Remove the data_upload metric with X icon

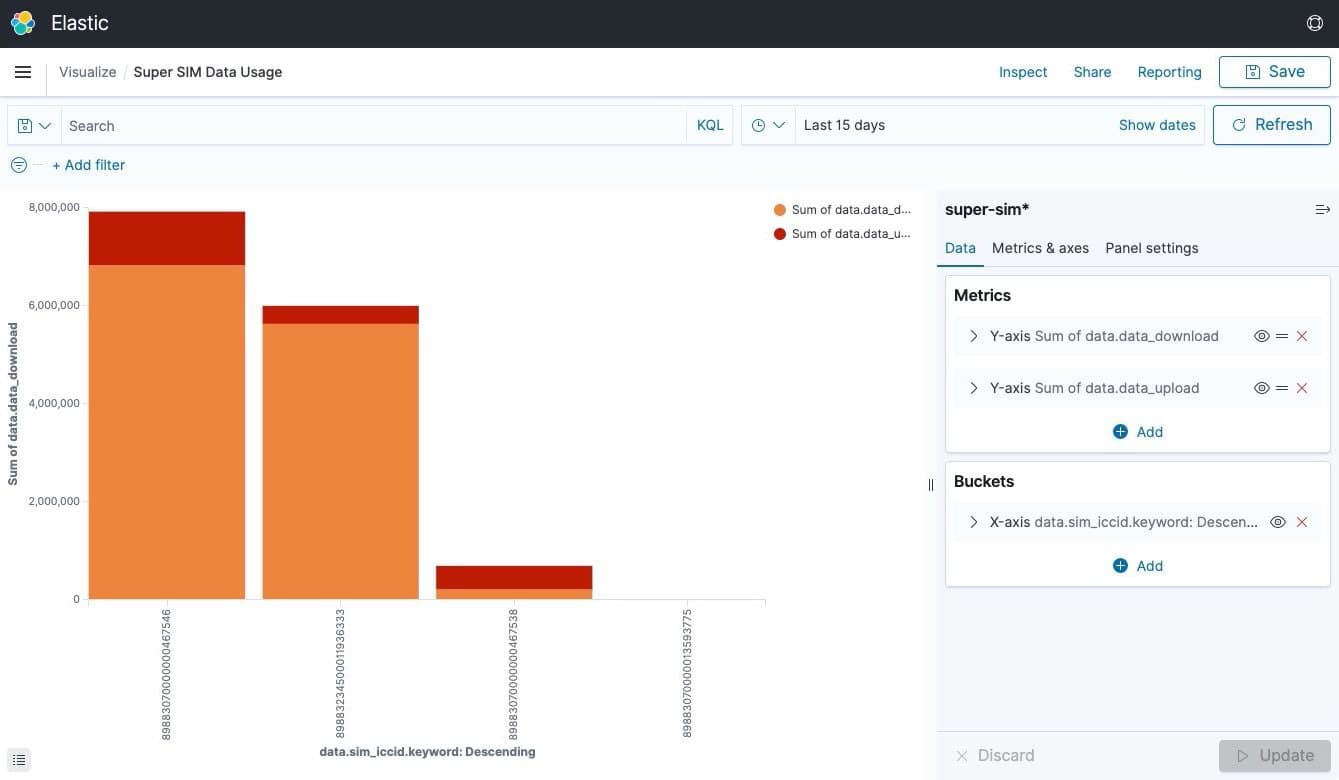pyautogui.click(x=1302, y=388)
